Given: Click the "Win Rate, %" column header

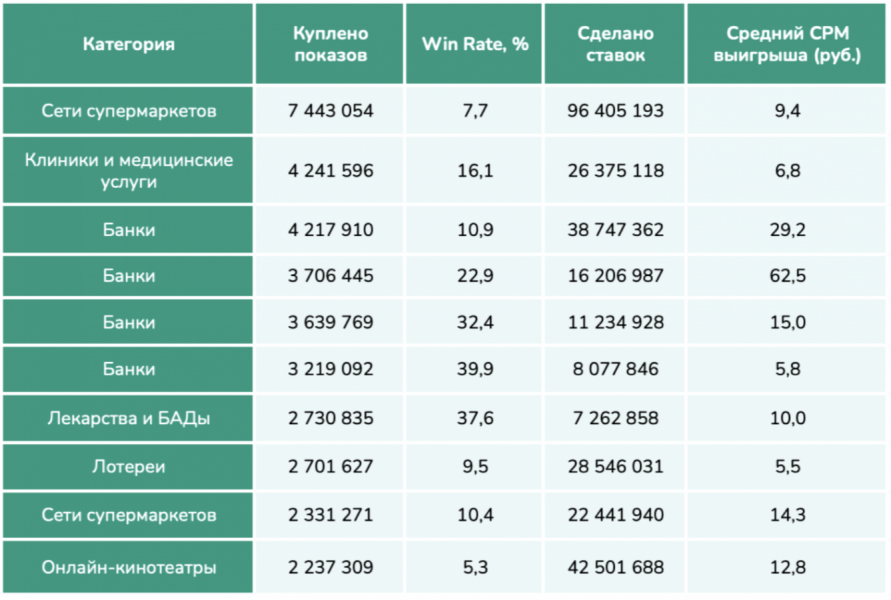Looking at the screenshot, I should [x=474, y=45].
